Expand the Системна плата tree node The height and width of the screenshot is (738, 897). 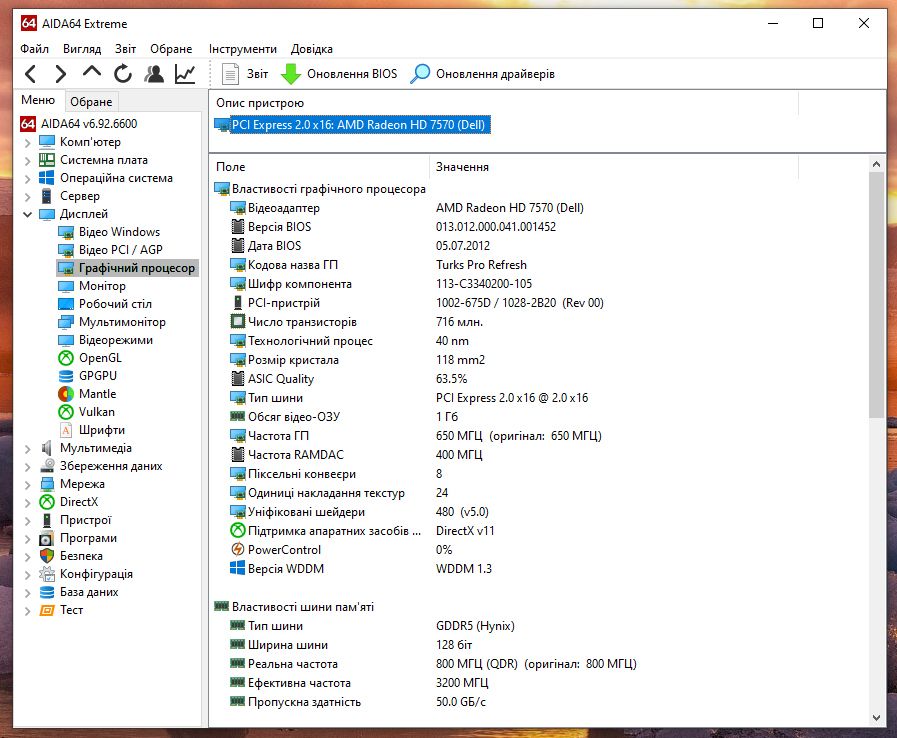27,161
